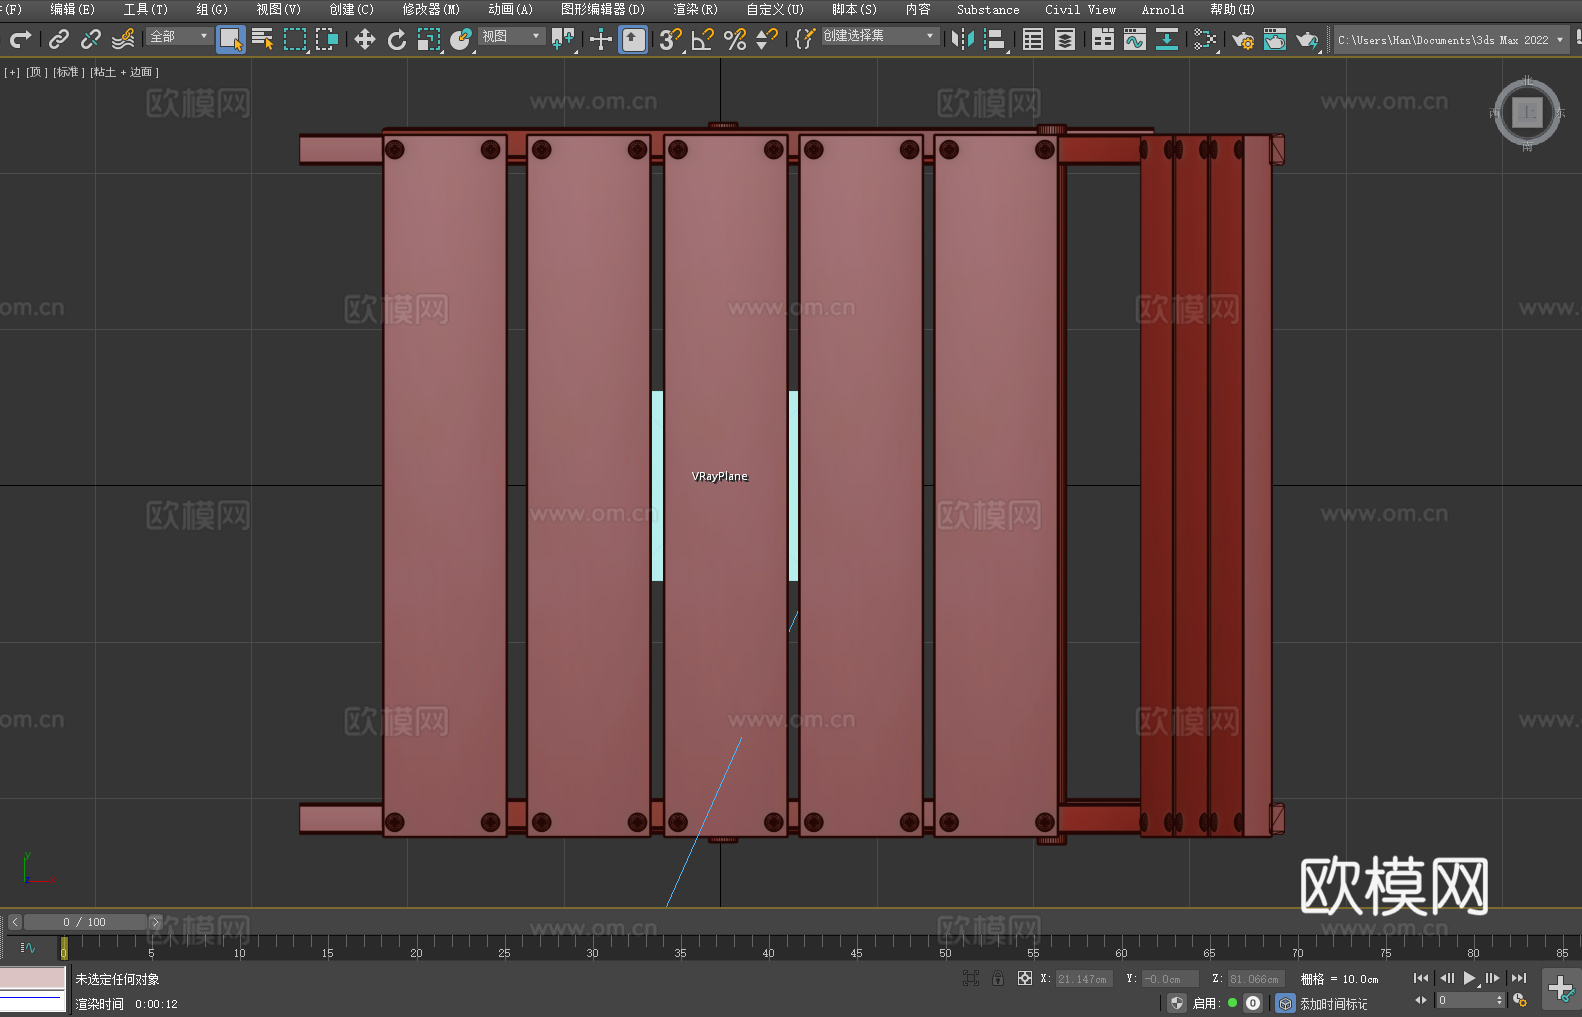Image resolution: width=1582 pixels, height=1017 pixels.
Task: Activate the Select Object tool
Action: 231,39
